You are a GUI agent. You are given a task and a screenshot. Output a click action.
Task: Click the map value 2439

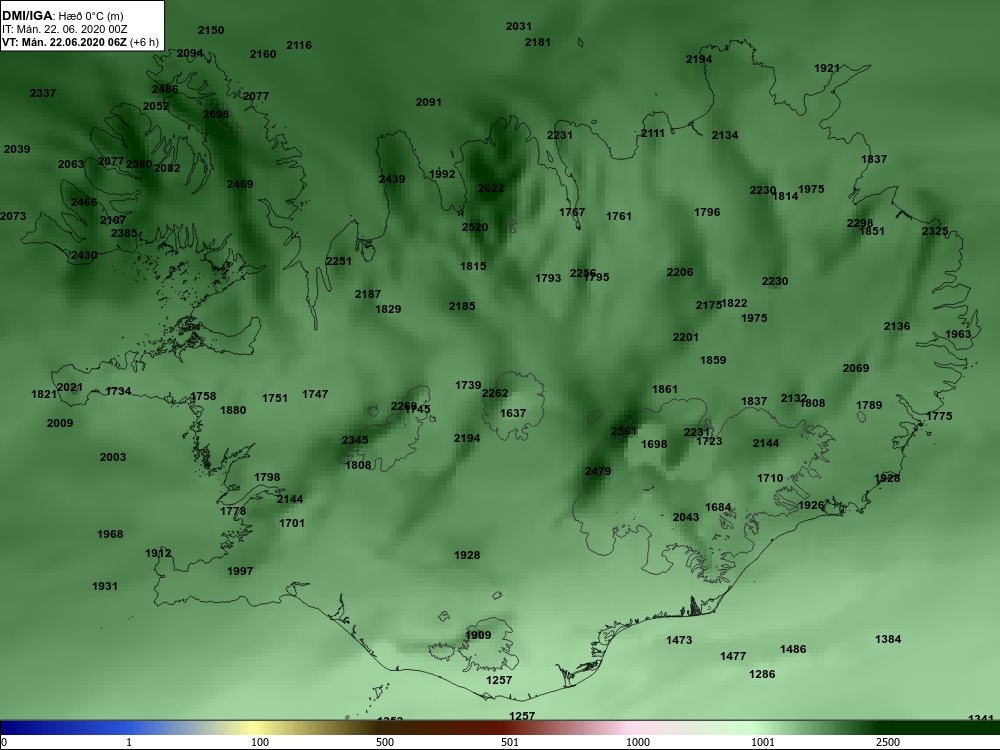tap(392, 179)
